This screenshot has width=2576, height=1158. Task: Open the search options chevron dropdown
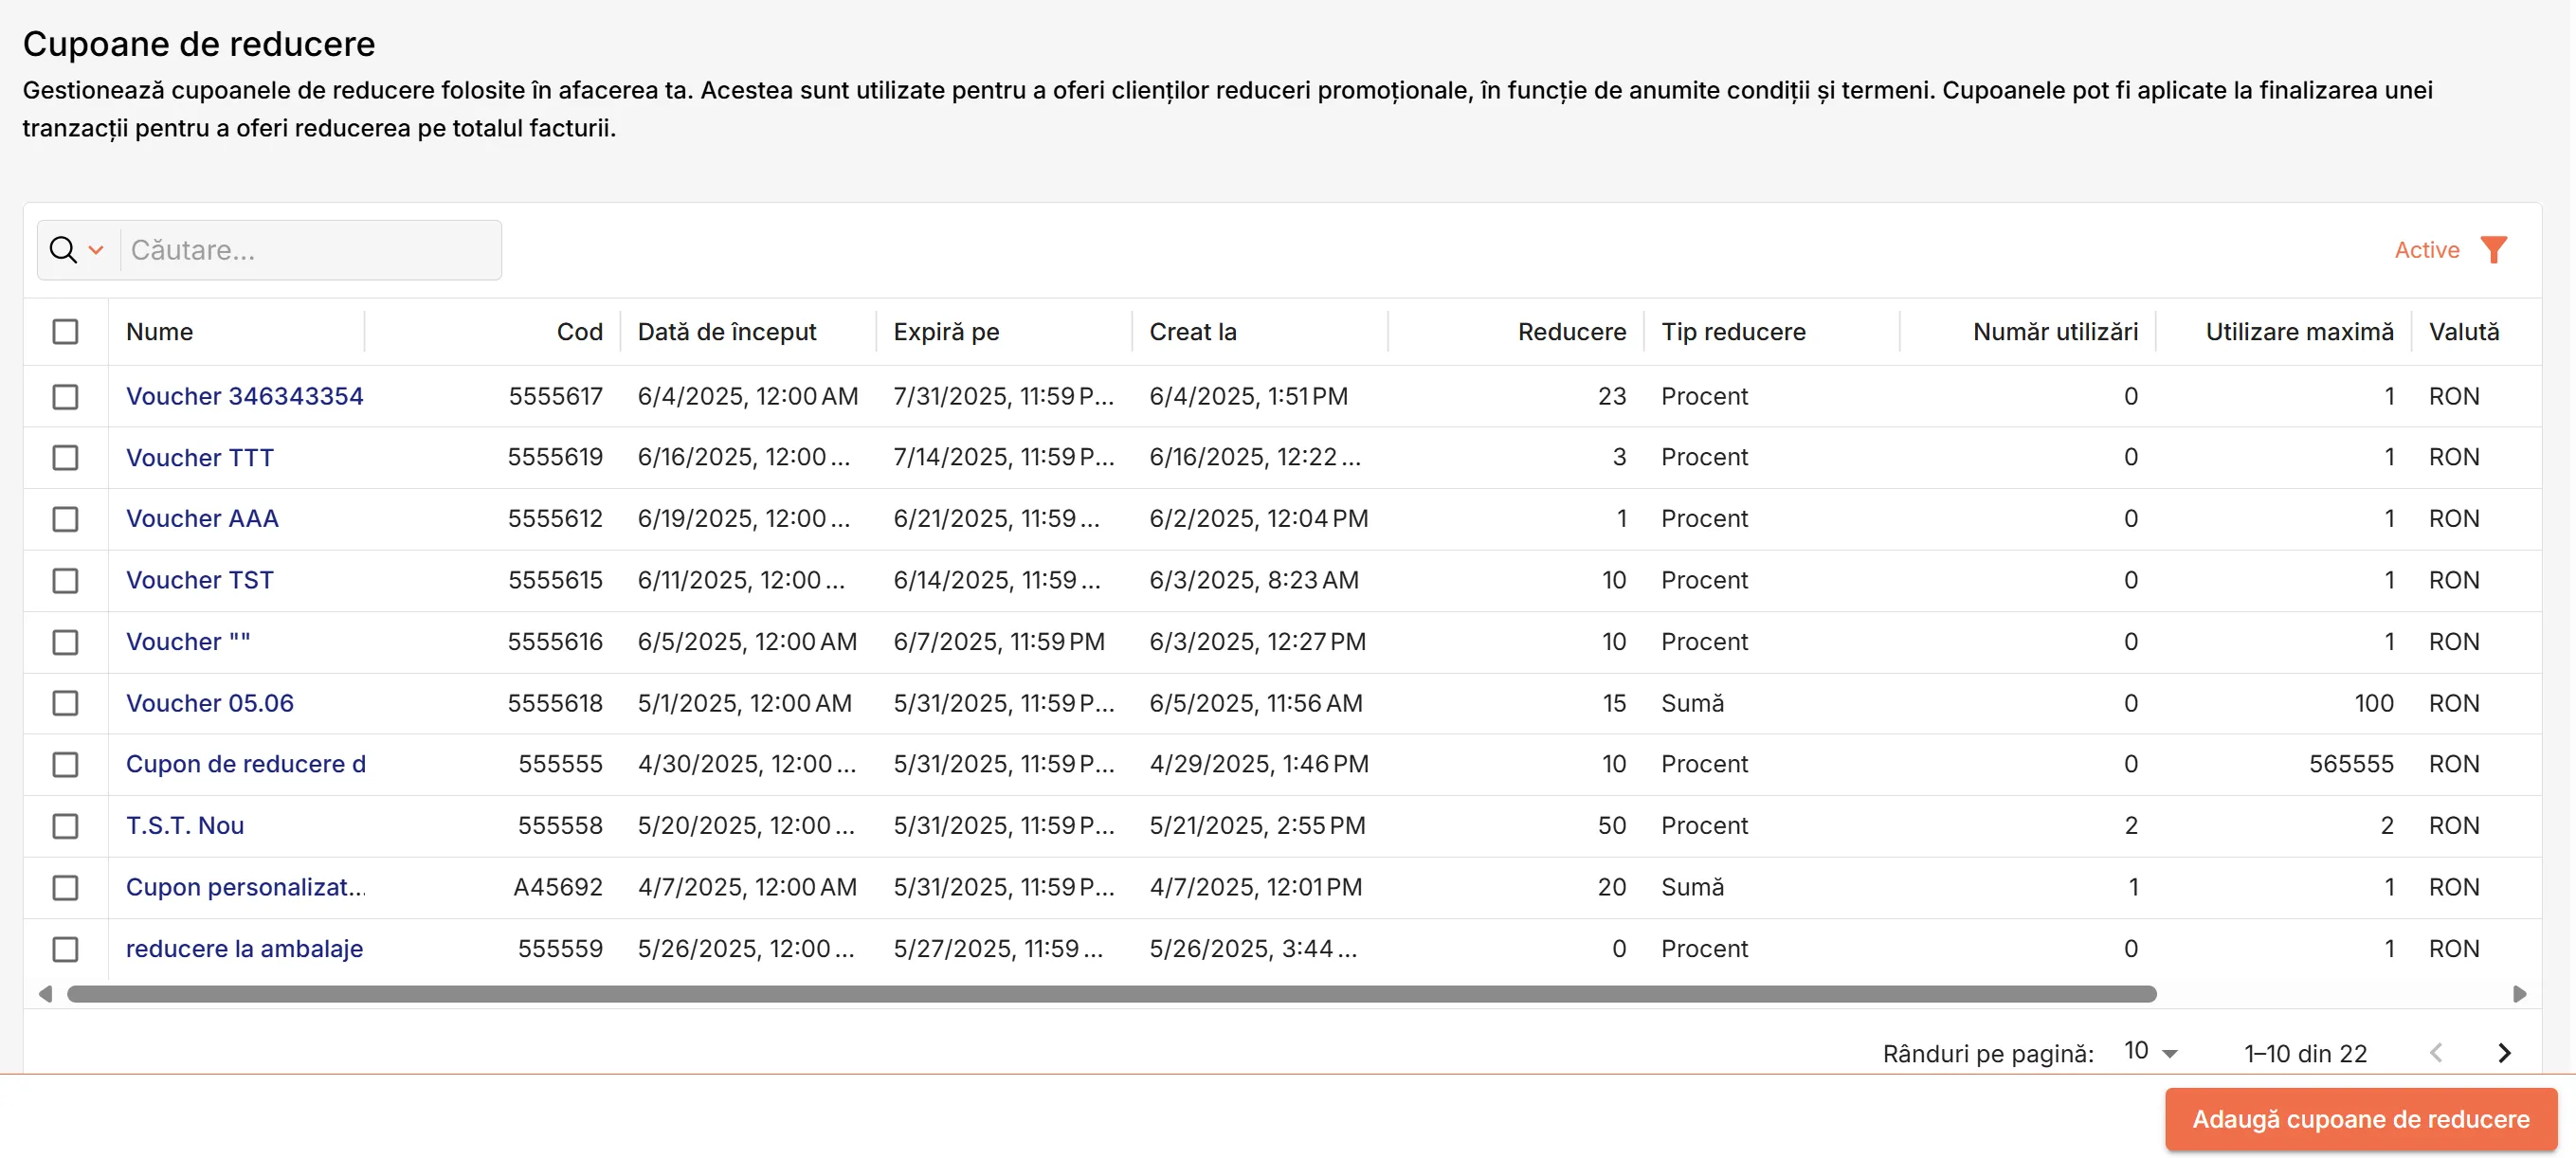(x=96, y=250)
